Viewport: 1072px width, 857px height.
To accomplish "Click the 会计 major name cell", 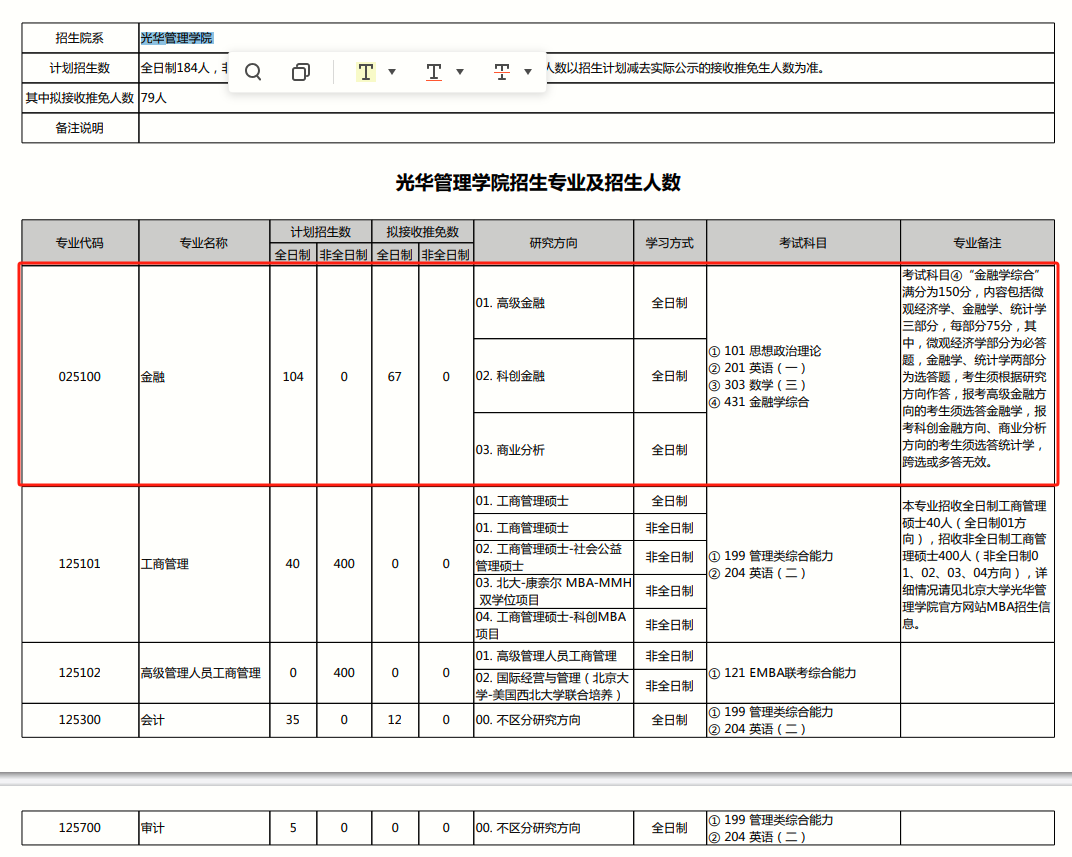I will pos(204,720).
